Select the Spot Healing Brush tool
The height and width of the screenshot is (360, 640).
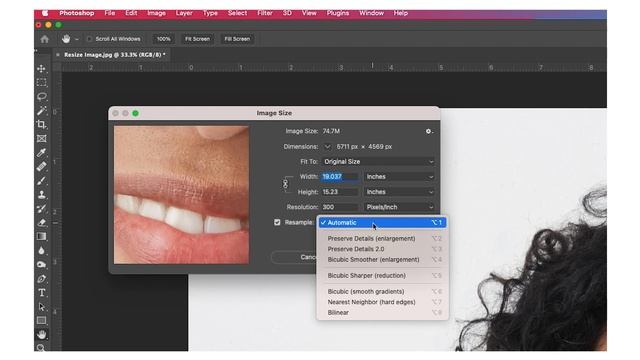click(x=42, y=167)
